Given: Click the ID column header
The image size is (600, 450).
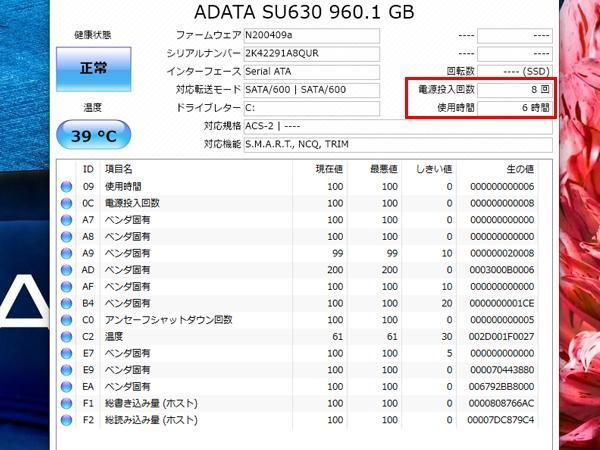Looking at the screenshot, I should (x=88, y=169).
